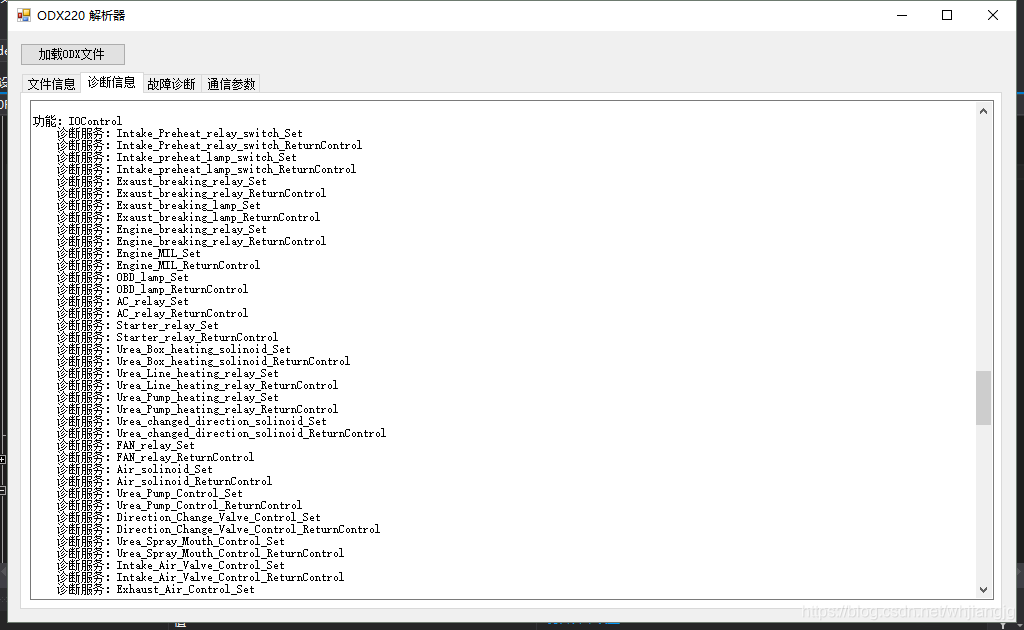This screenshot has height=630, width=1024.
Task: Click the Starter_relay_Set line
Action: pyautogui.click(x=138, y=325)
